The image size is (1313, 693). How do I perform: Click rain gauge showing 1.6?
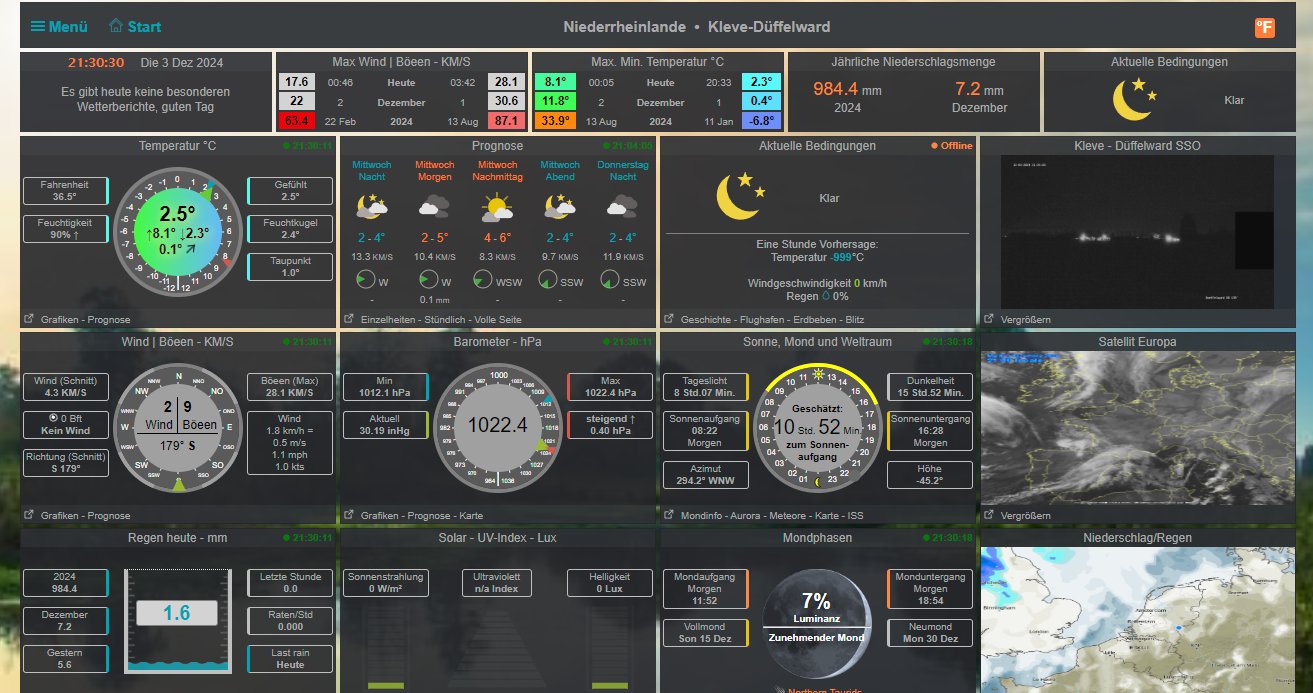pyautogui.click(x=177, y=620)
